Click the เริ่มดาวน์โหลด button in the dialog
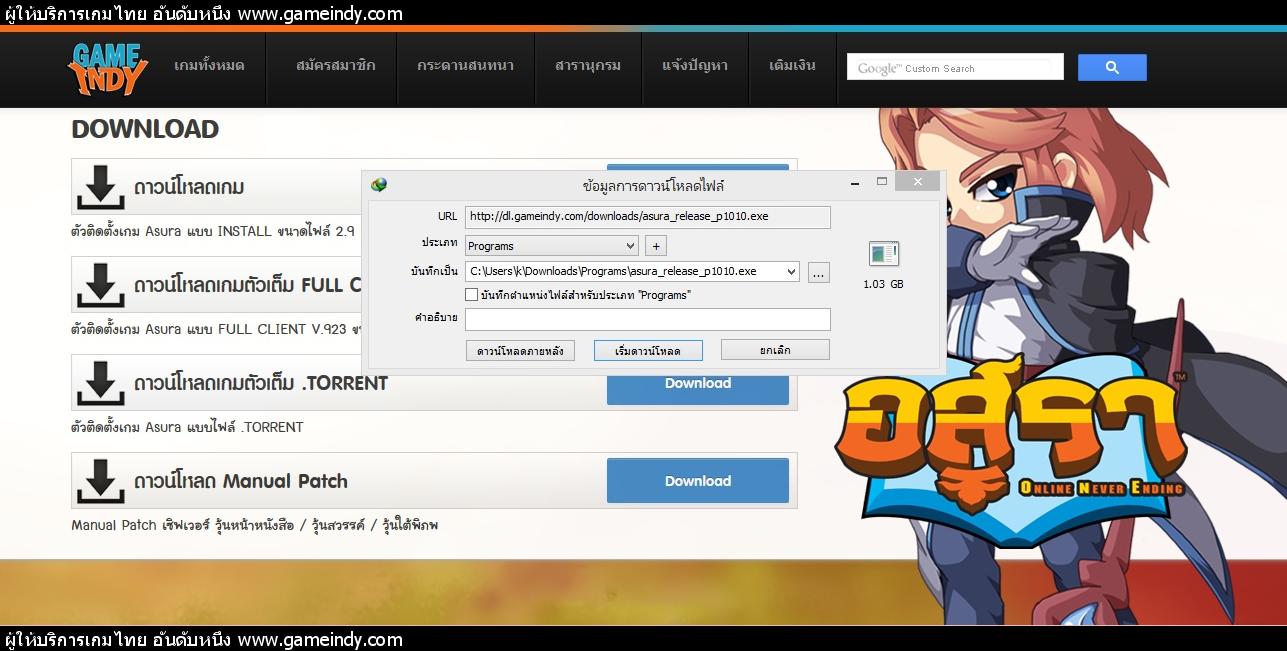This screenshot has width=1287, height=651. coord(648,350)
